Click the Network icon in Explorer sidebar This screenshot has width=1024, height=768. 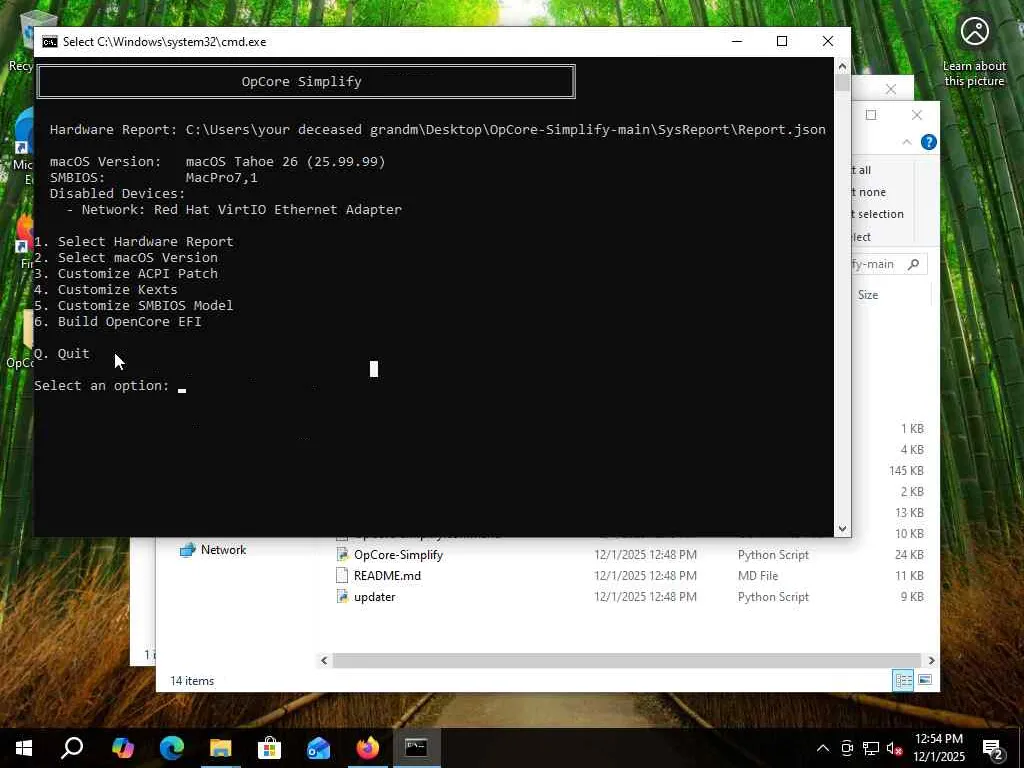point(187,550)
